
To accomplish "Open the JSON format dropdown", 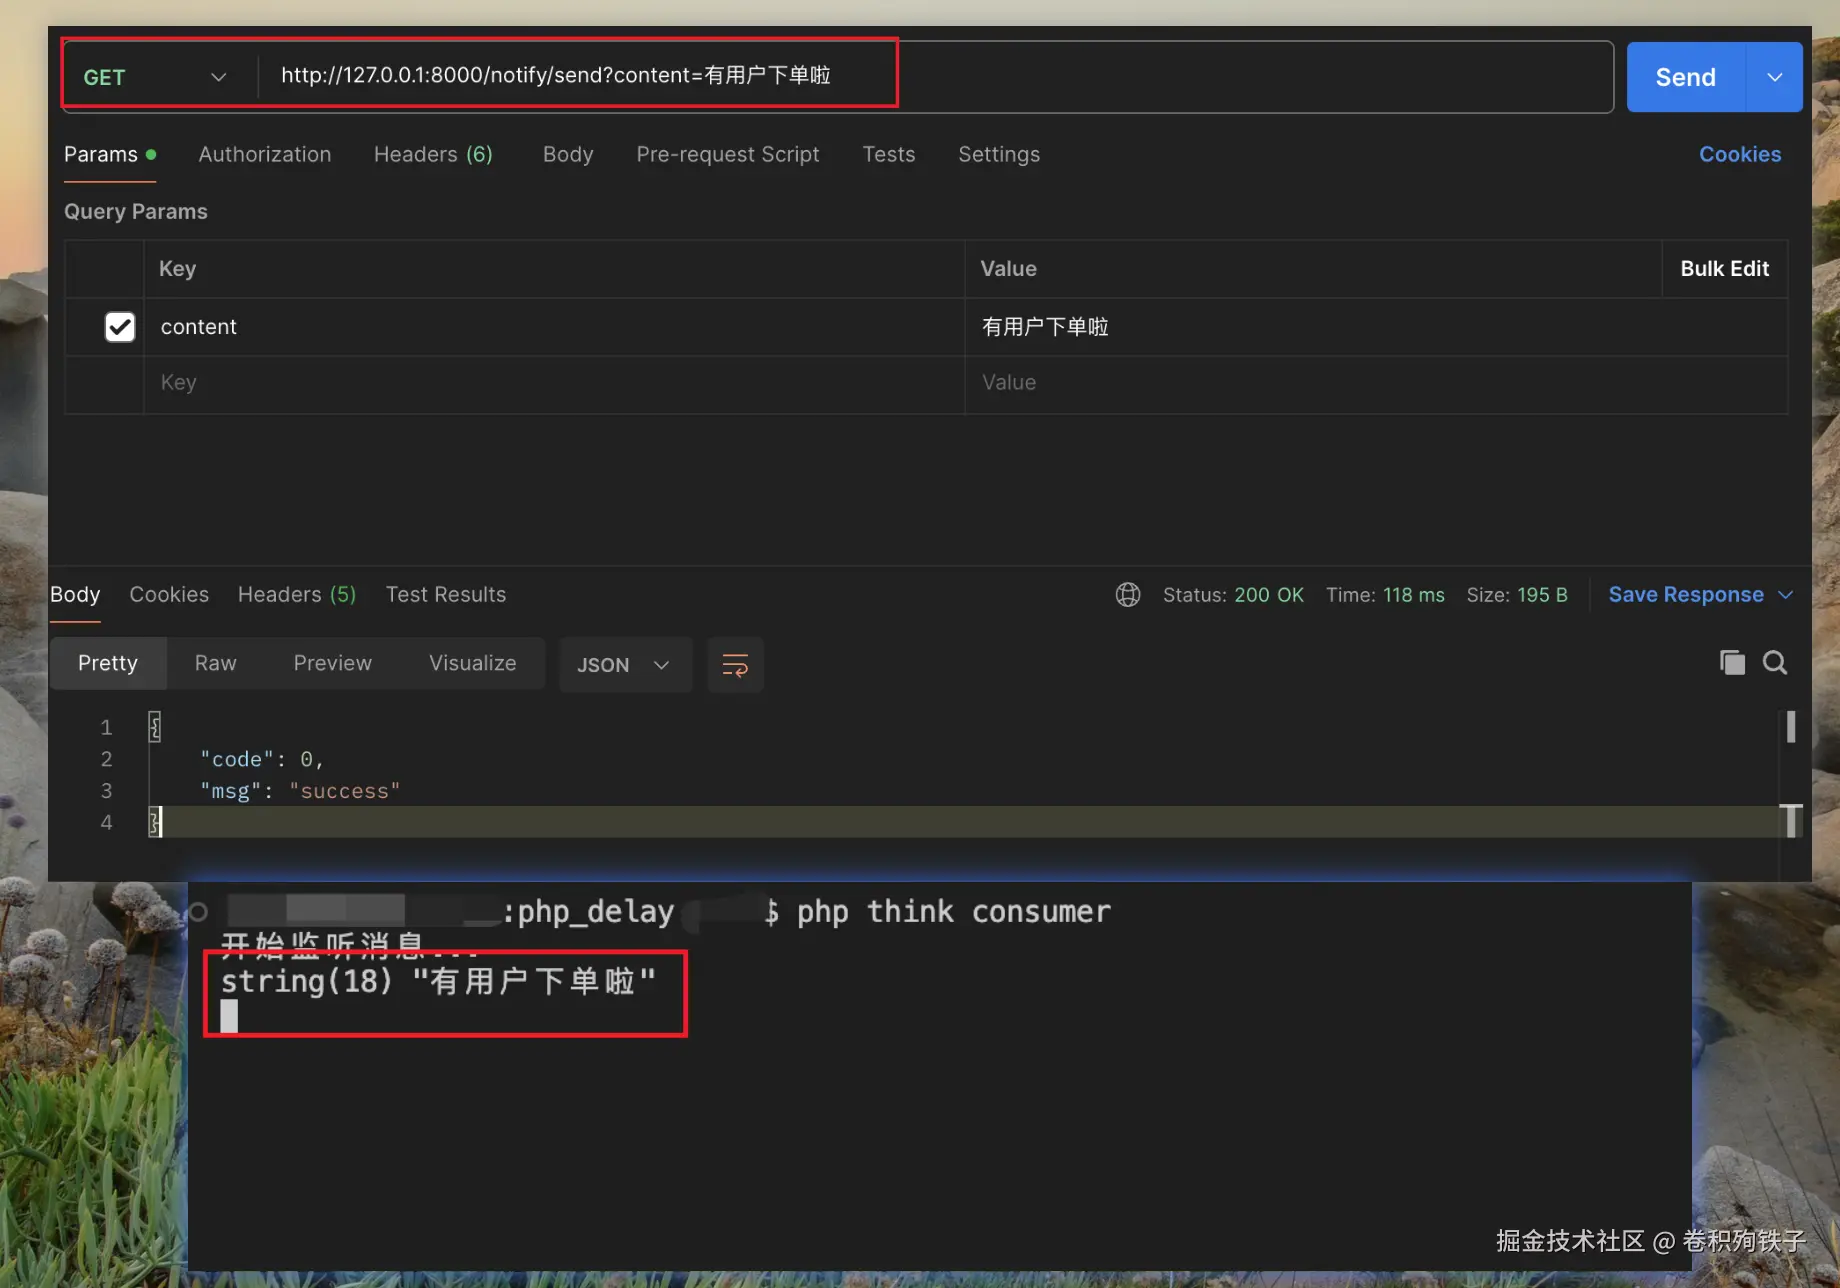I will click(x=624, y=665).
